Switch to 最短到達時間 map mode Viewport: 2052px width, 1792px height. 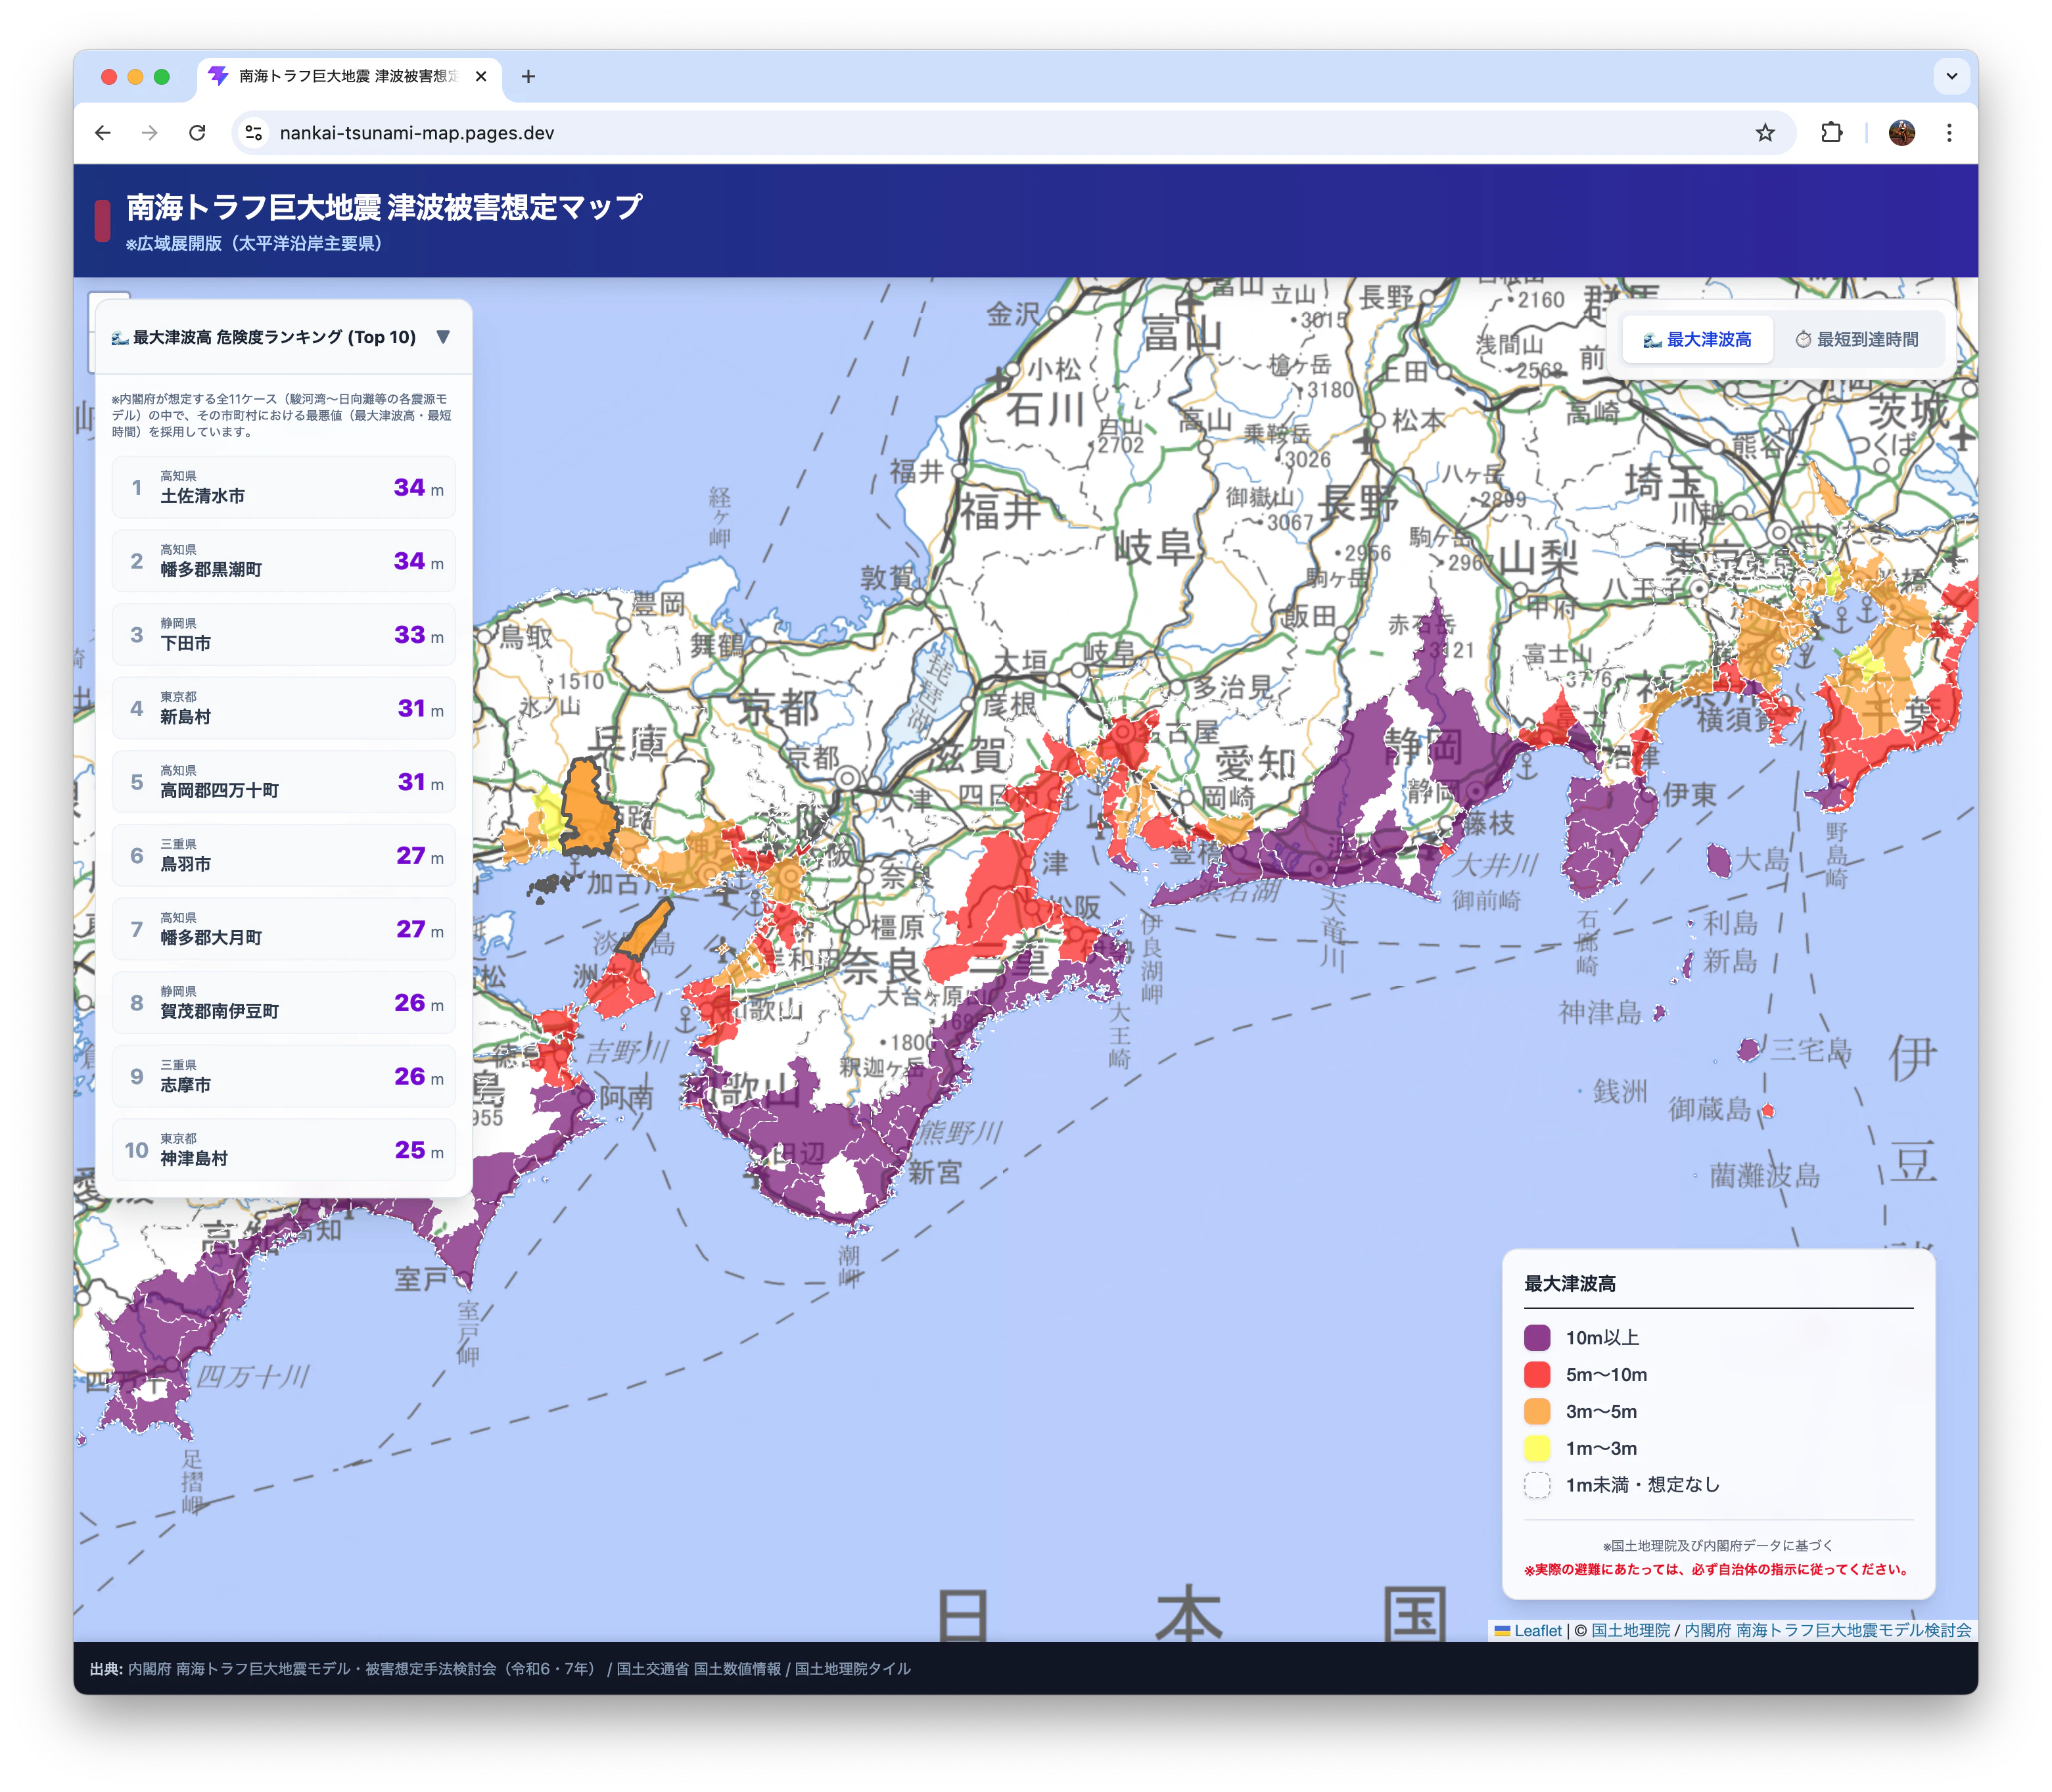(x=1856, y=340)
